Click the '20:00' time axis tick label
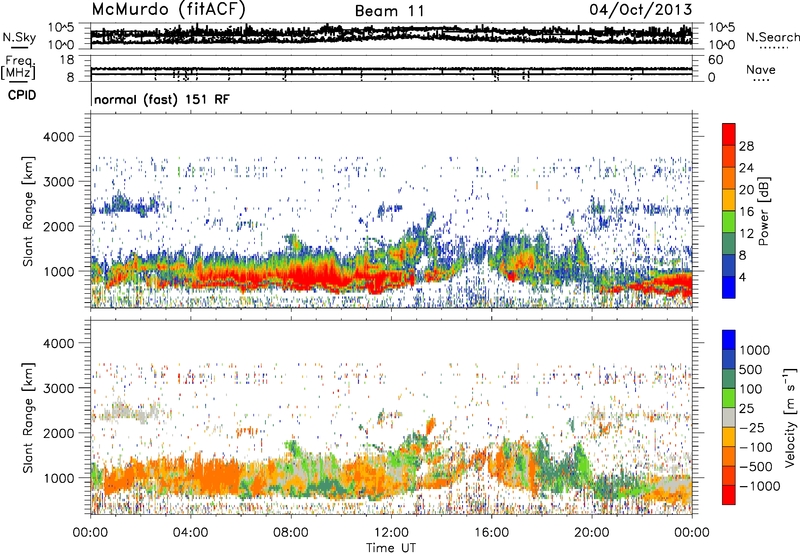This screenshot has height=554, width=800. pyautogui.click(x=591, y=533)
